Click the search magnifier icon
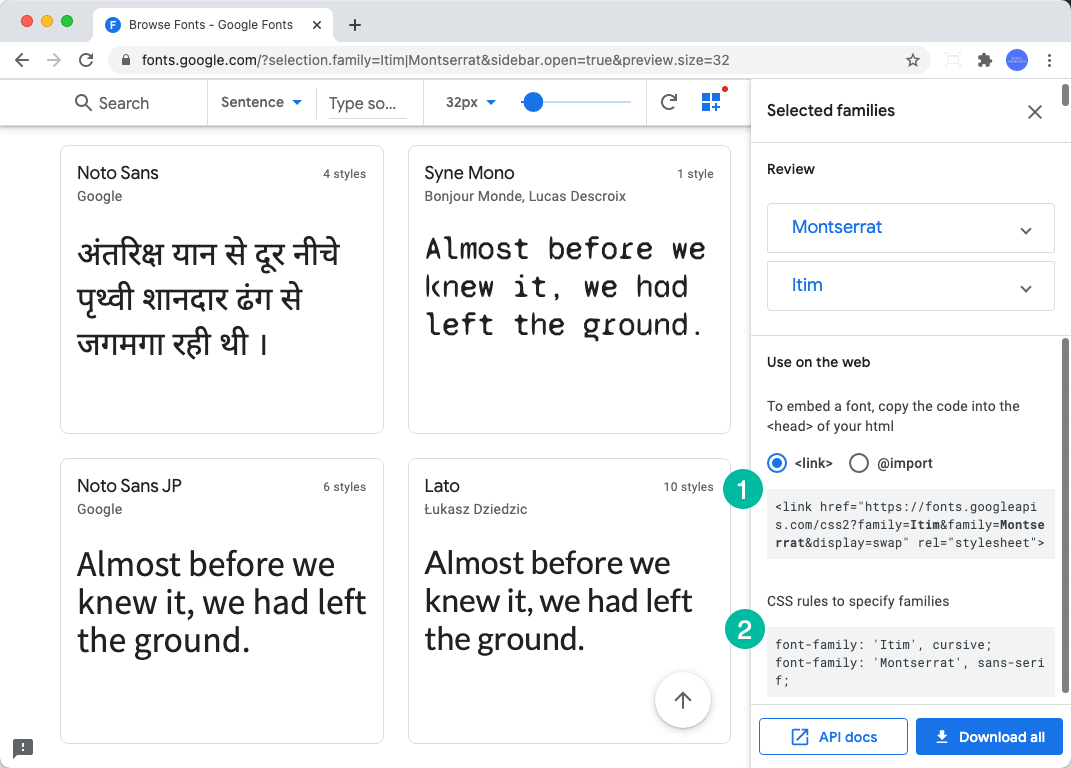 (x=83, y=102)
